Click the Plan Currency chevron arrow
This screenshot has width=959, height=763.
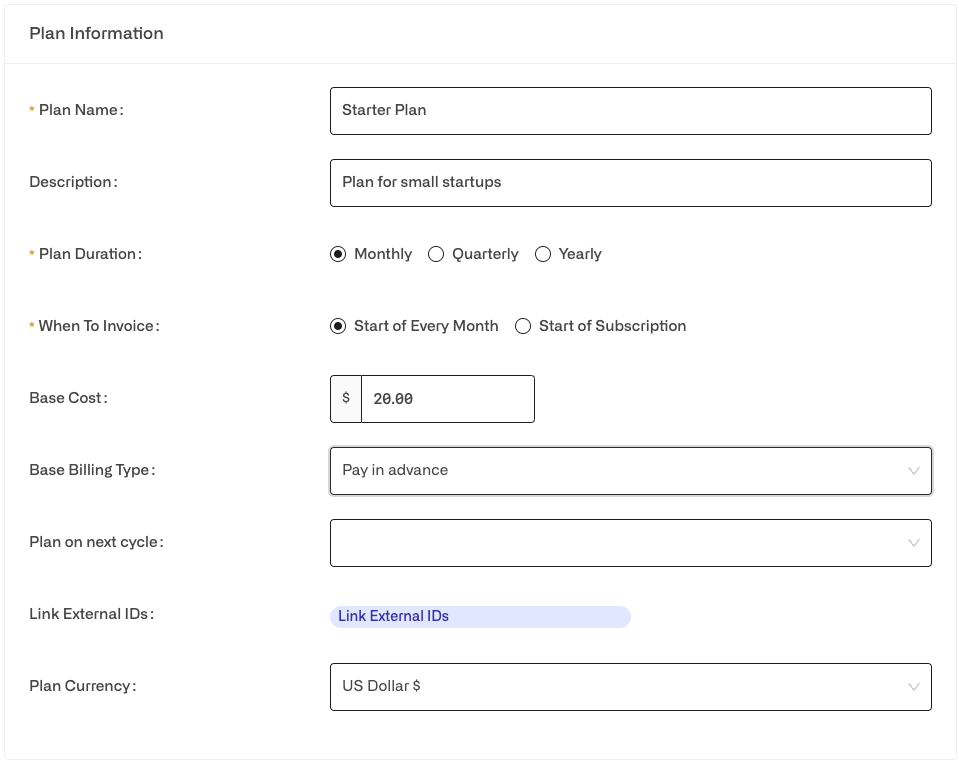coord(913,687)
